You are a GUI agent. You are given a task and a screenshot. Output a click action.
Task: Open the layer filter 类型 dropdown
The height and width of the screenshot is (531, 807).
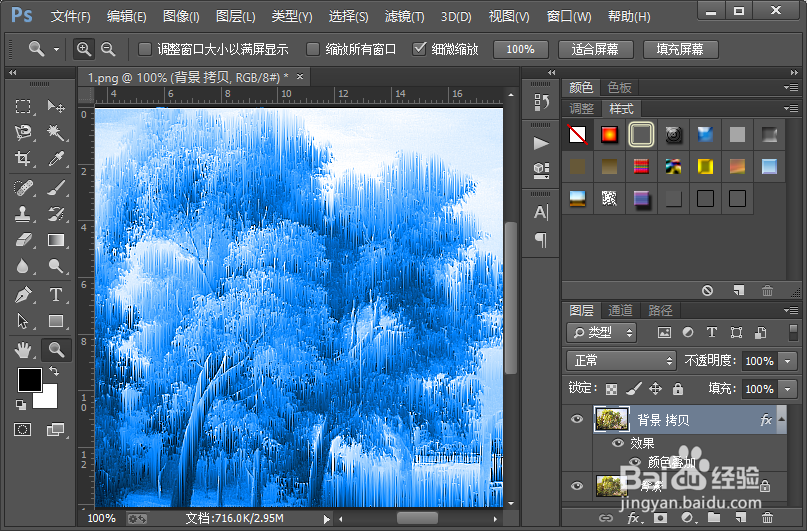(602, 333)
